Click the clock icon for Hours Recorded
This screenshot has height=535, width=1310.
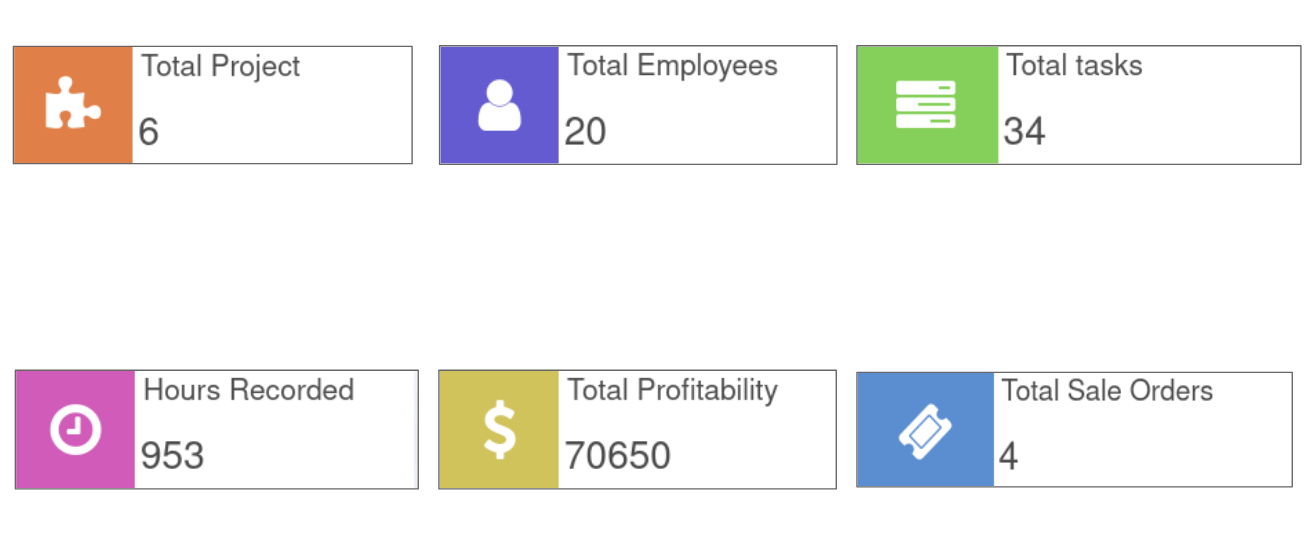tap(75, 430)
